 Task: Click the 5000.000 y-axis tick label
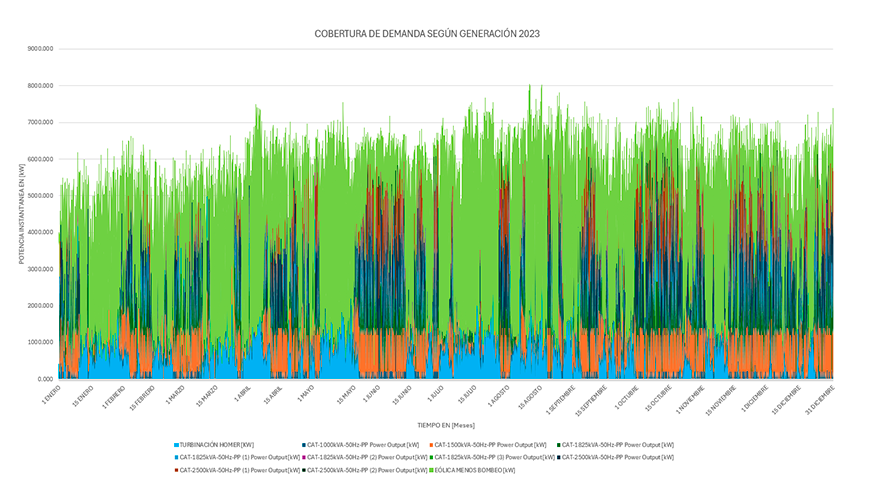40,196
